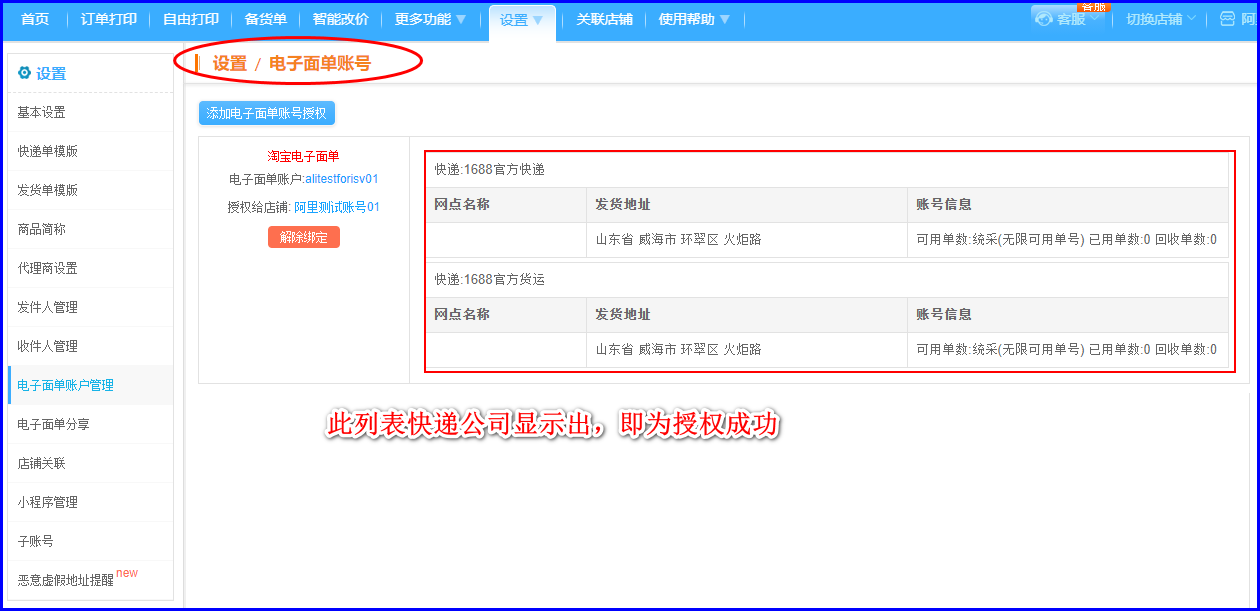Viewport: 1260px width, 611px height.
Task: Select 店铺关联 in the sidebar
Action: tap(90, 463)
